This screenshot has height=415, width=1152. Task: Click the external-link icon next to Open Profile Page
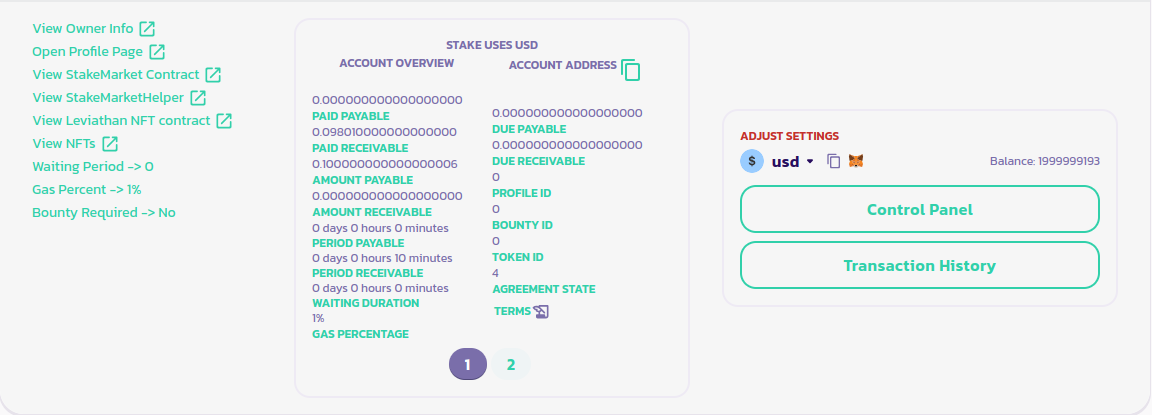(157, 51)
